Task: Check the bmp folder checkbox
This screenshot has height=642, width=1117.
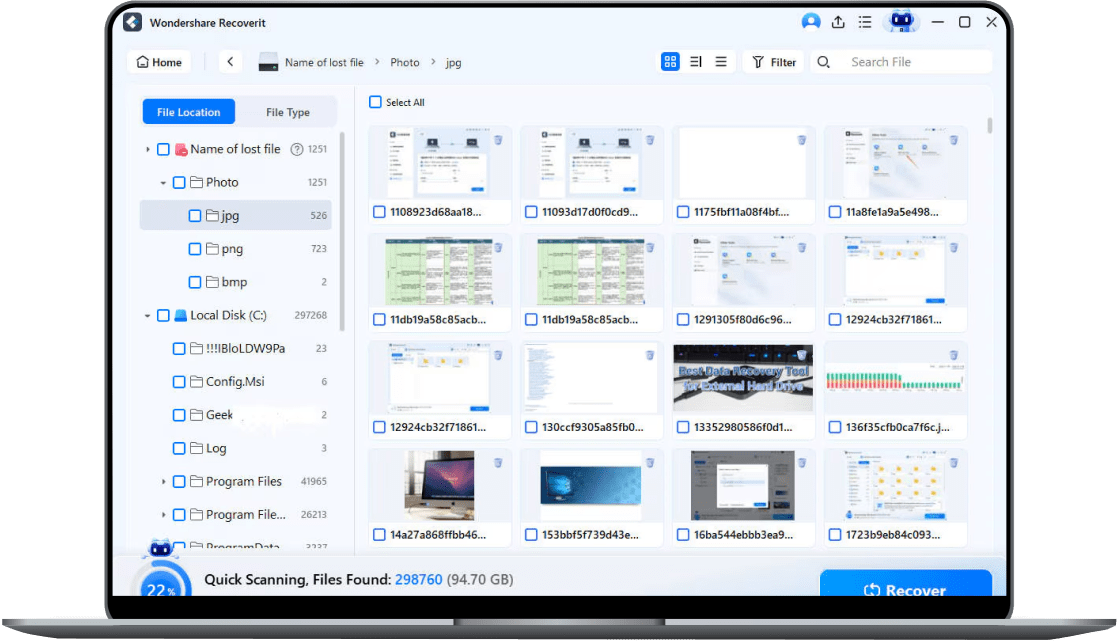Action: pos(194,282)
